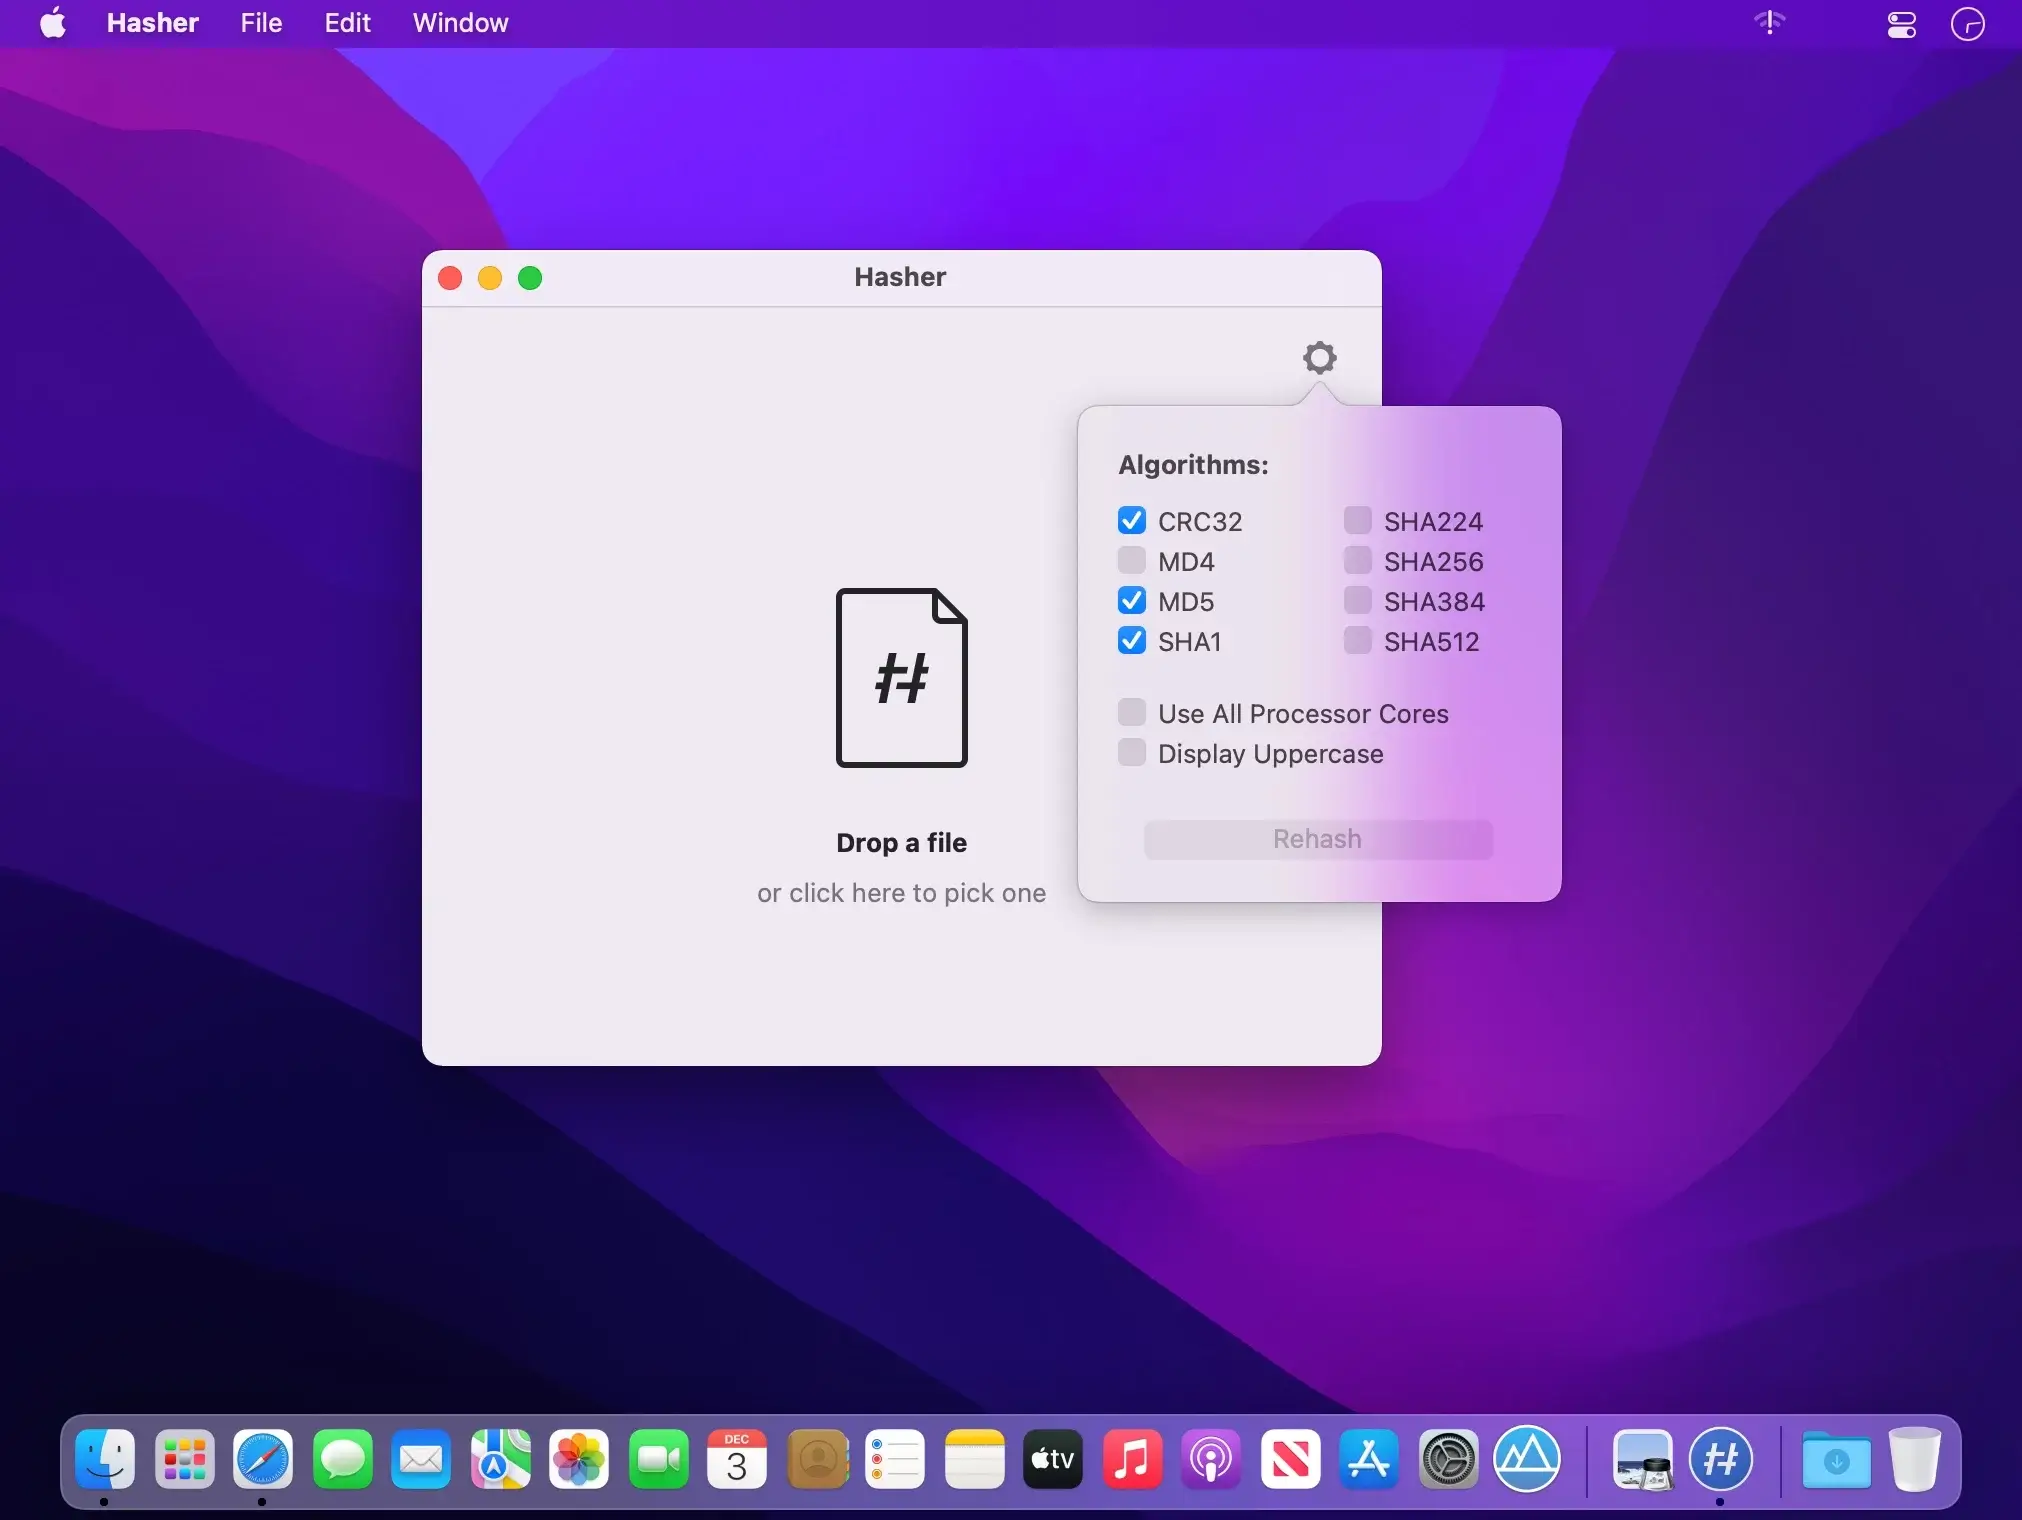The height and width of the screenshot is (1520, 2022).
Task: Click the settings gear icon in Hasher
Action: pos(1319,357)
